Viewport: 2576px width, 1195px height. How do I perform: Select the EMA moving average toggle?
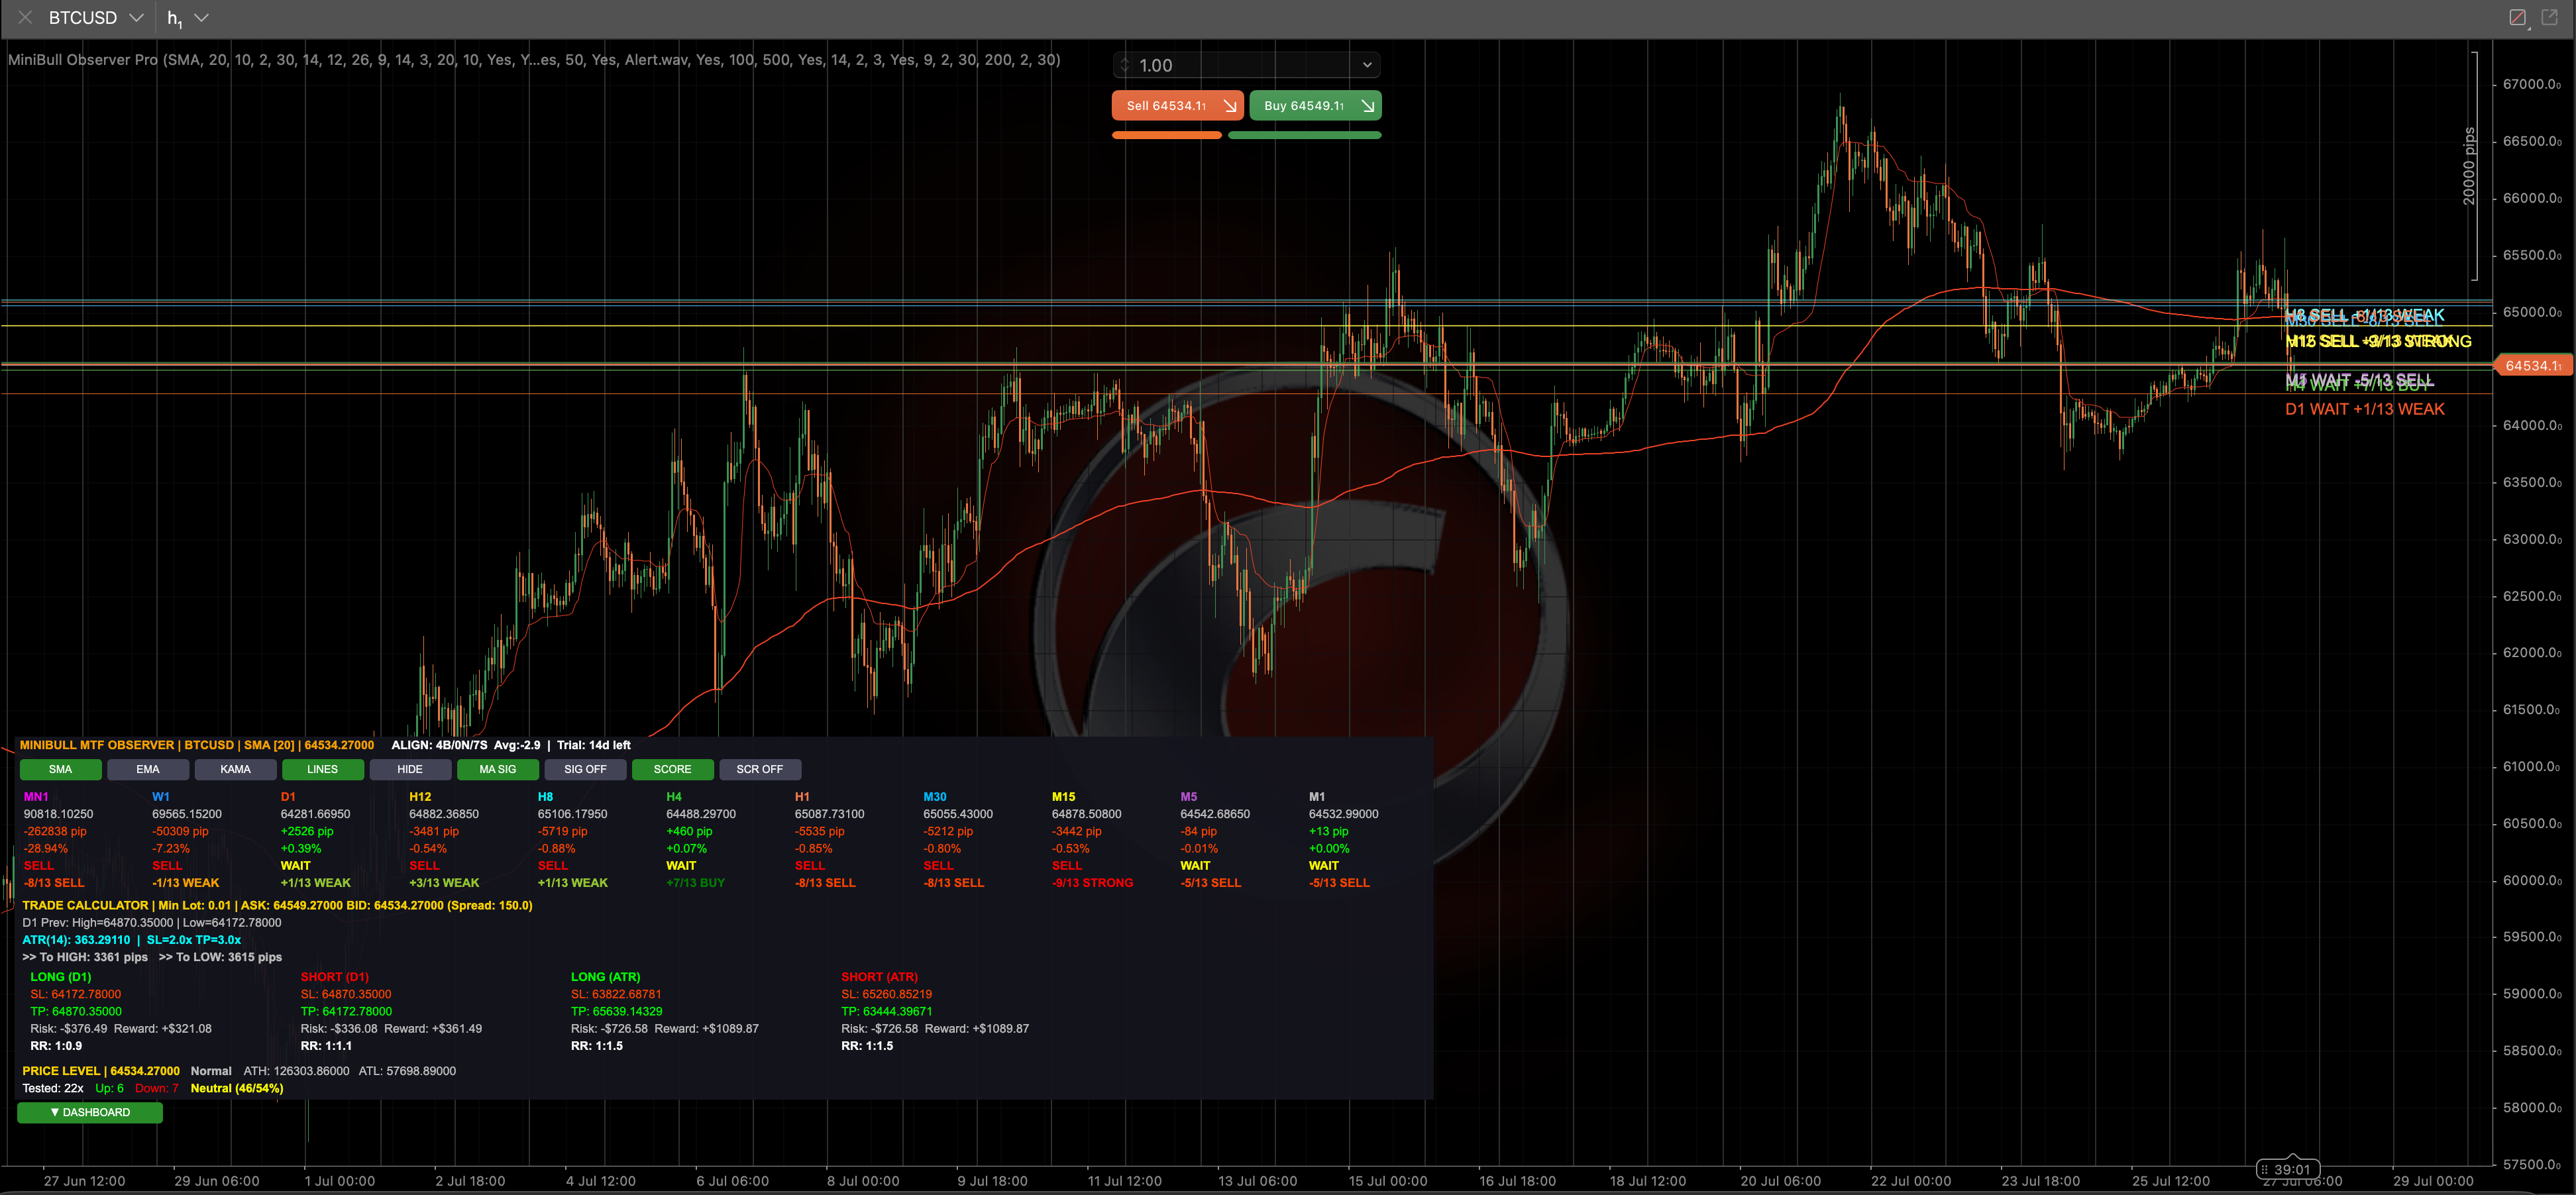point(148,769)
